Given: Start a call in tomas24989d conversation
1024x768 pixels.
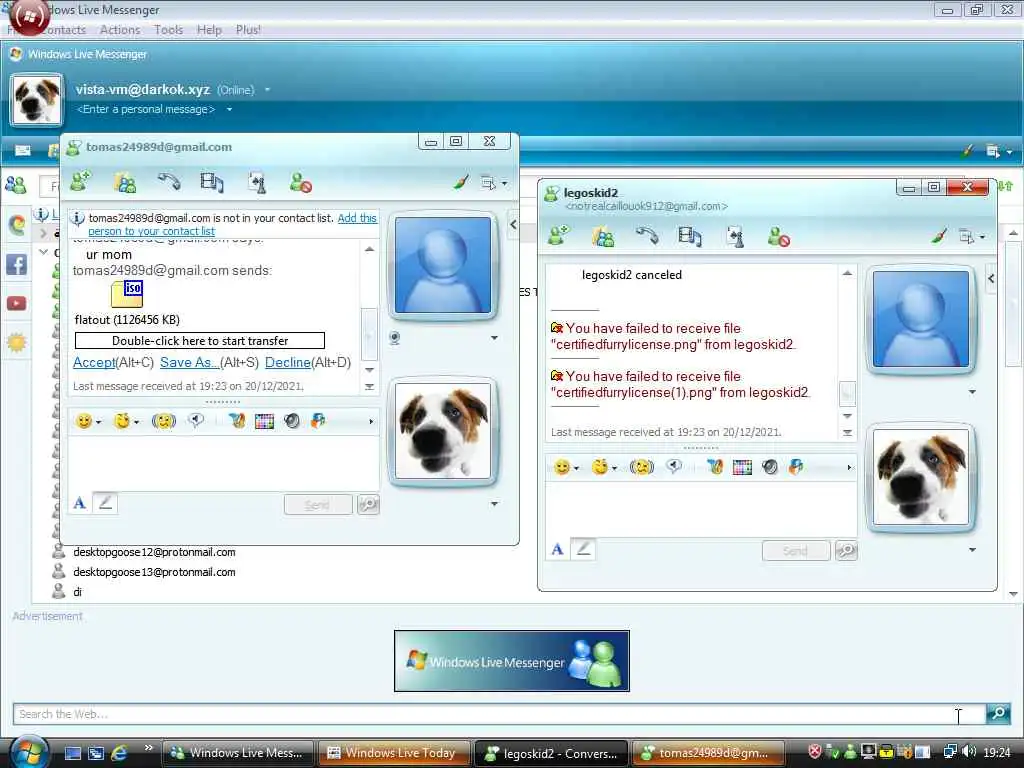Looking at the screenshot, I should tap(168, 182).
